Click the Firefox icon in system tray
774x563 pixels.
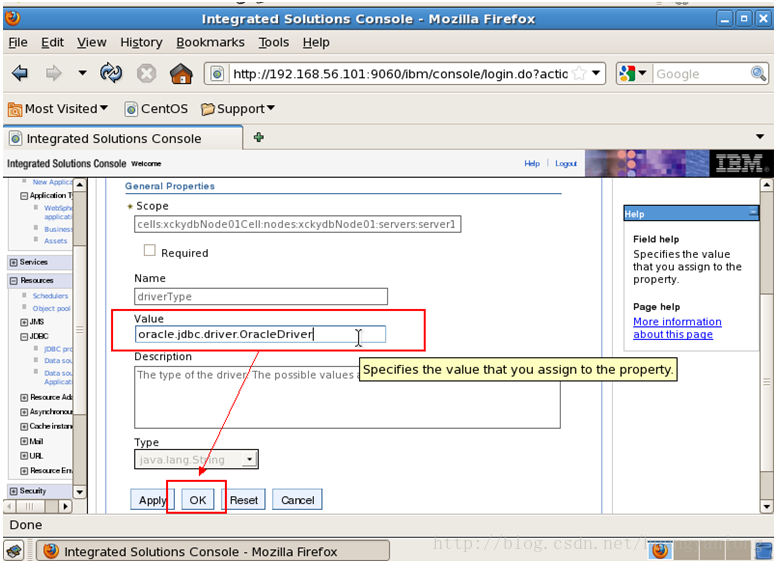(x=660, y=551)
